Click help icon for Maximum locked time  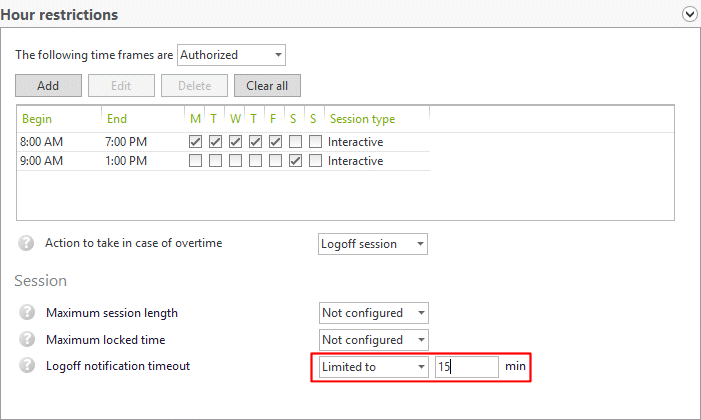(x=26, y=340)
